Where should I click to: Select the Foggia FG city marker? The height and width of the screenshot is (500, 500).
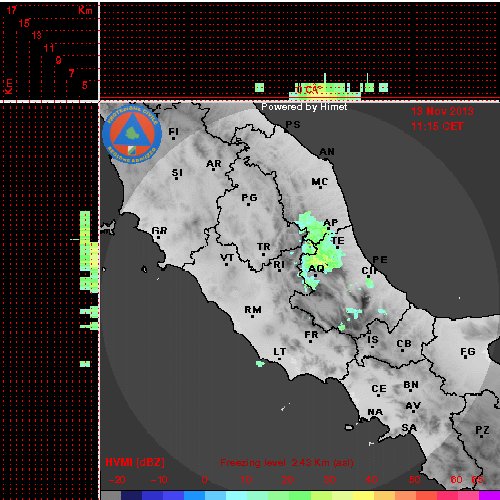click(467, 357)
